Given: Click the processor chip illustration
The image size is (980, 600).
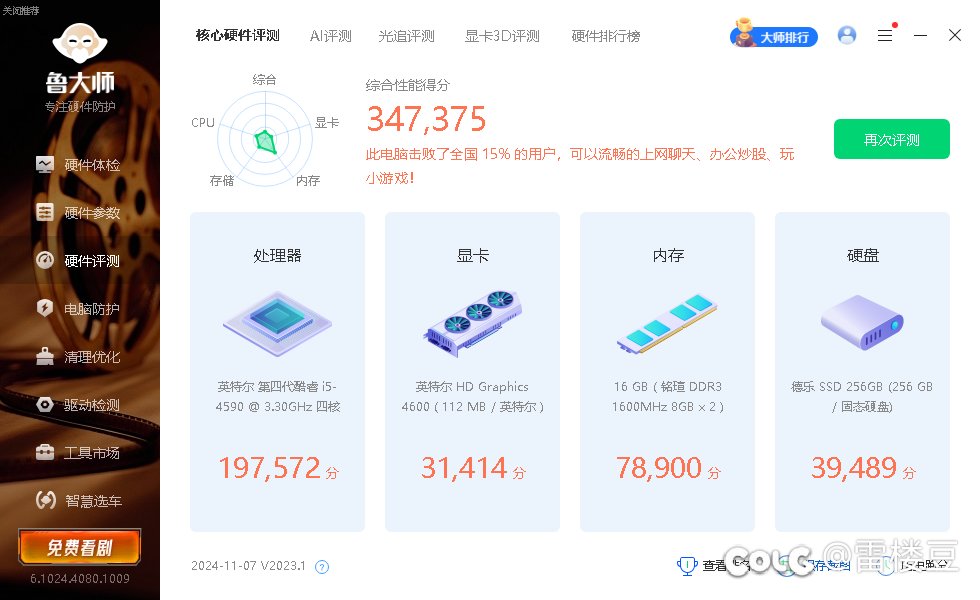Looking at the screenshot, I should coord(278,323).
